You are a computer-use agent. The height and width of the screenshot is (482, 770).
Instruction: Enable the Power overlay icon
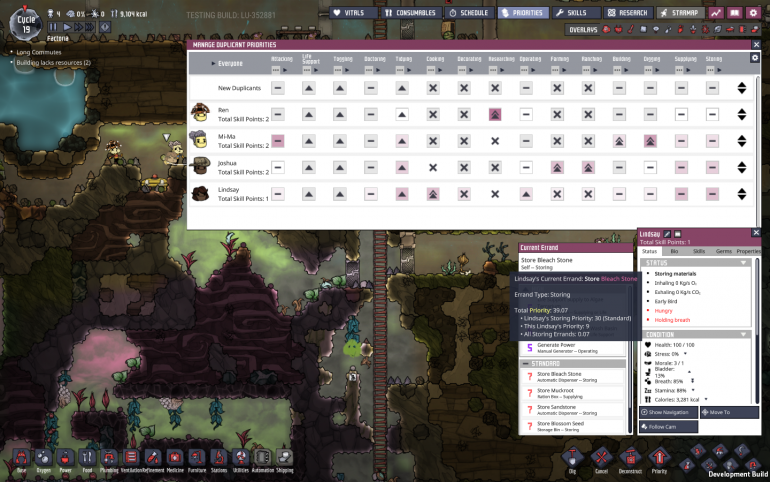pos(619,29)
